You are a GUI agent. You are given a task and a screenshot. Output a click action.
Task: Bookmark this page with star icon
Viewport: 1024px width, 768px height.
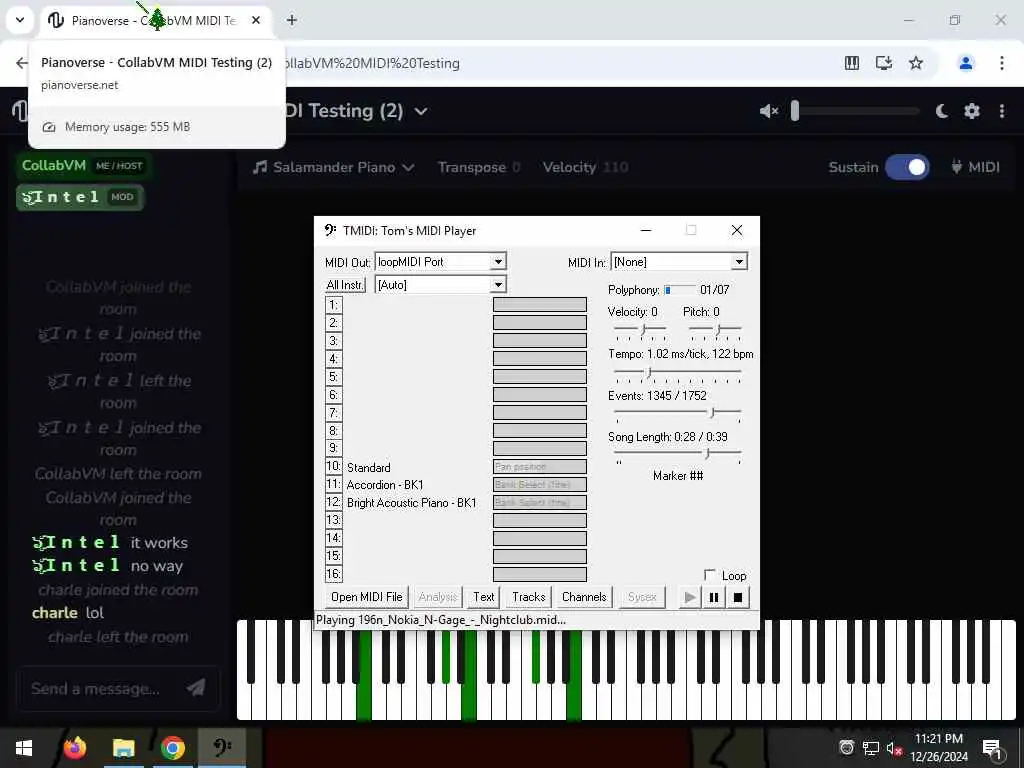click(916, 63)
